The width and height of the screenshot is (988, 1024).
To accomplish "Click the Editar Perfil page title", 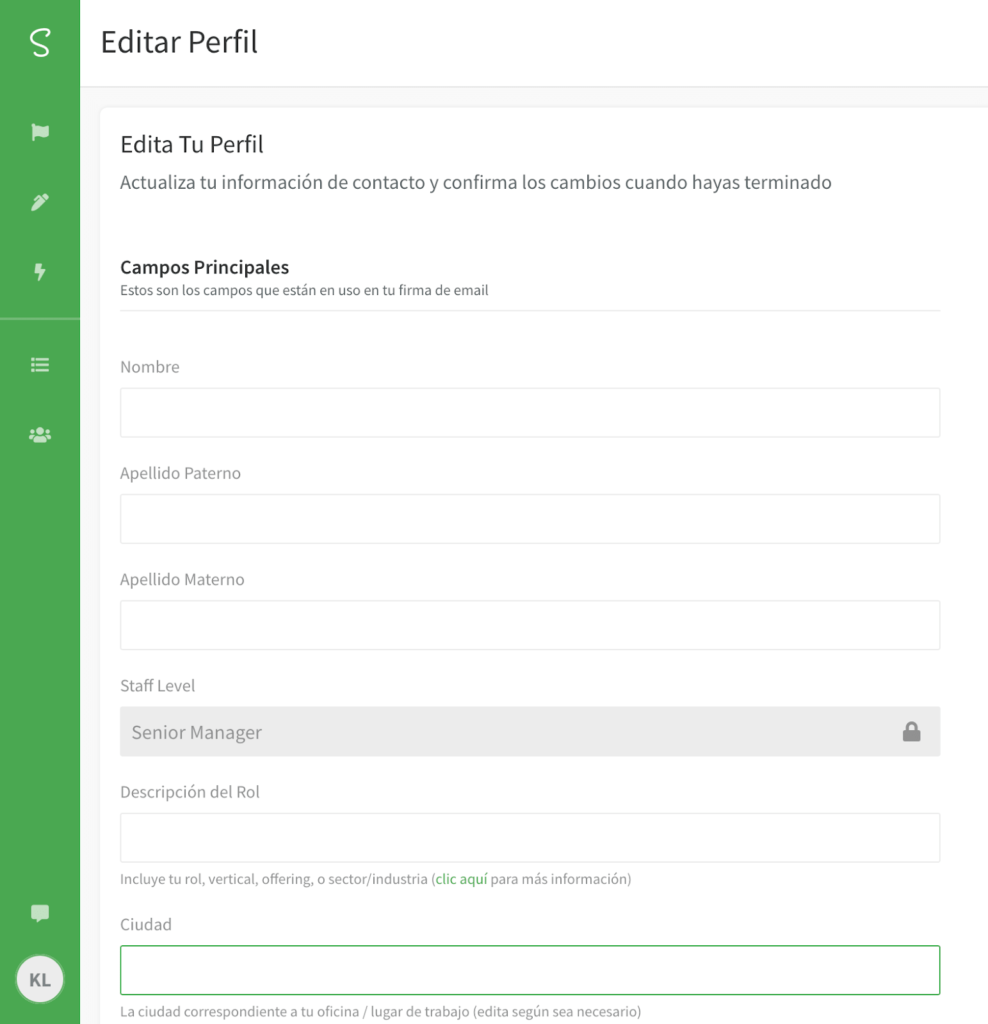I will click(179, 42).
